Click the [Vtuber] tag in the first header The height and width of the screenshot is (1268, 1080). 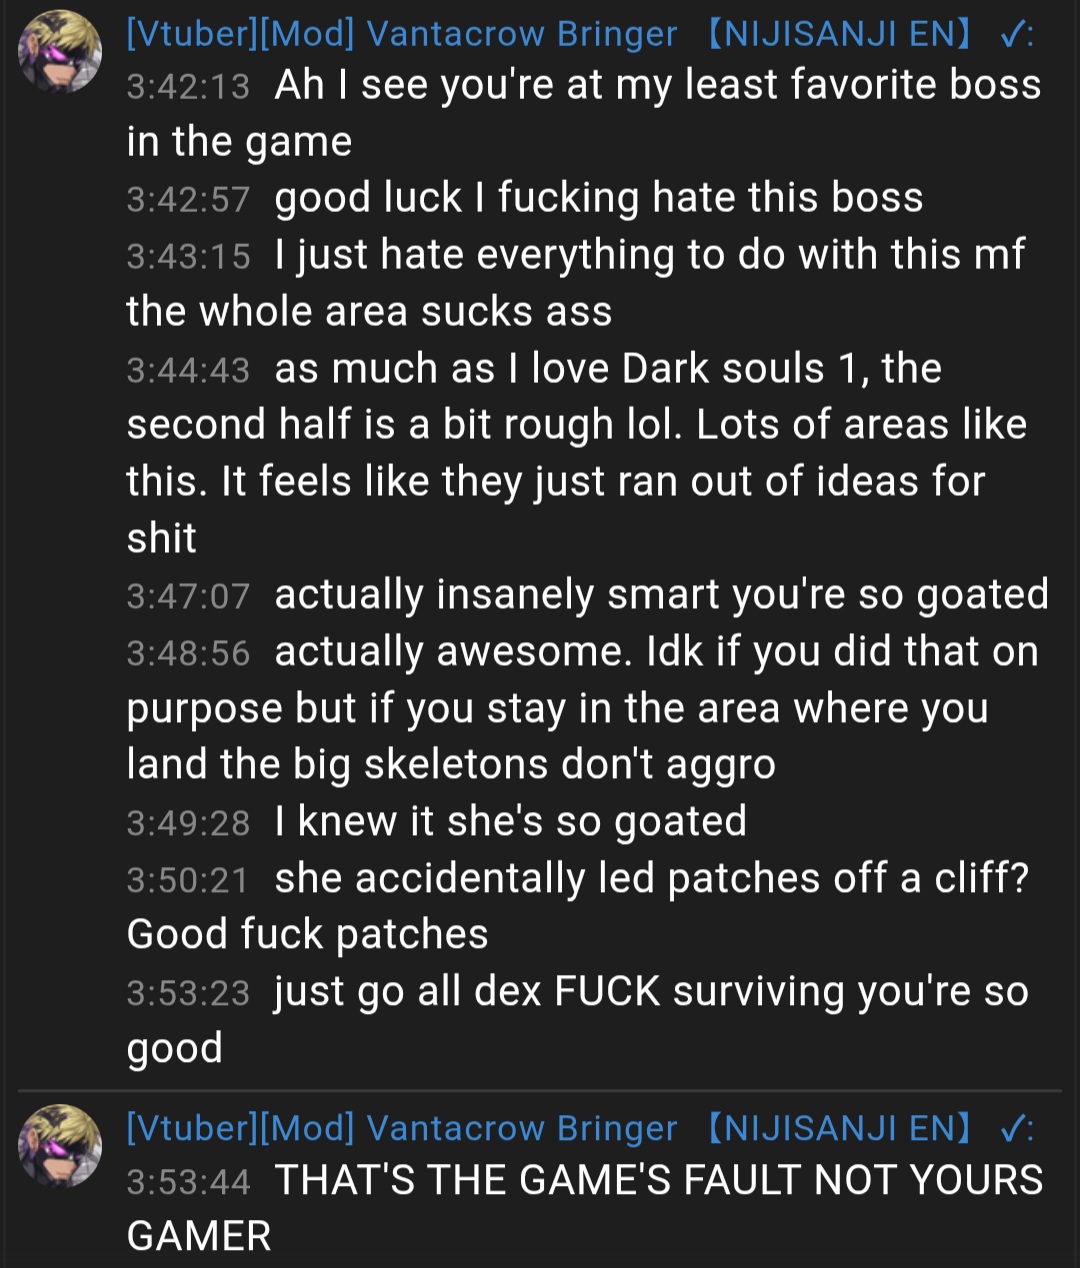[x=192, y=34]
